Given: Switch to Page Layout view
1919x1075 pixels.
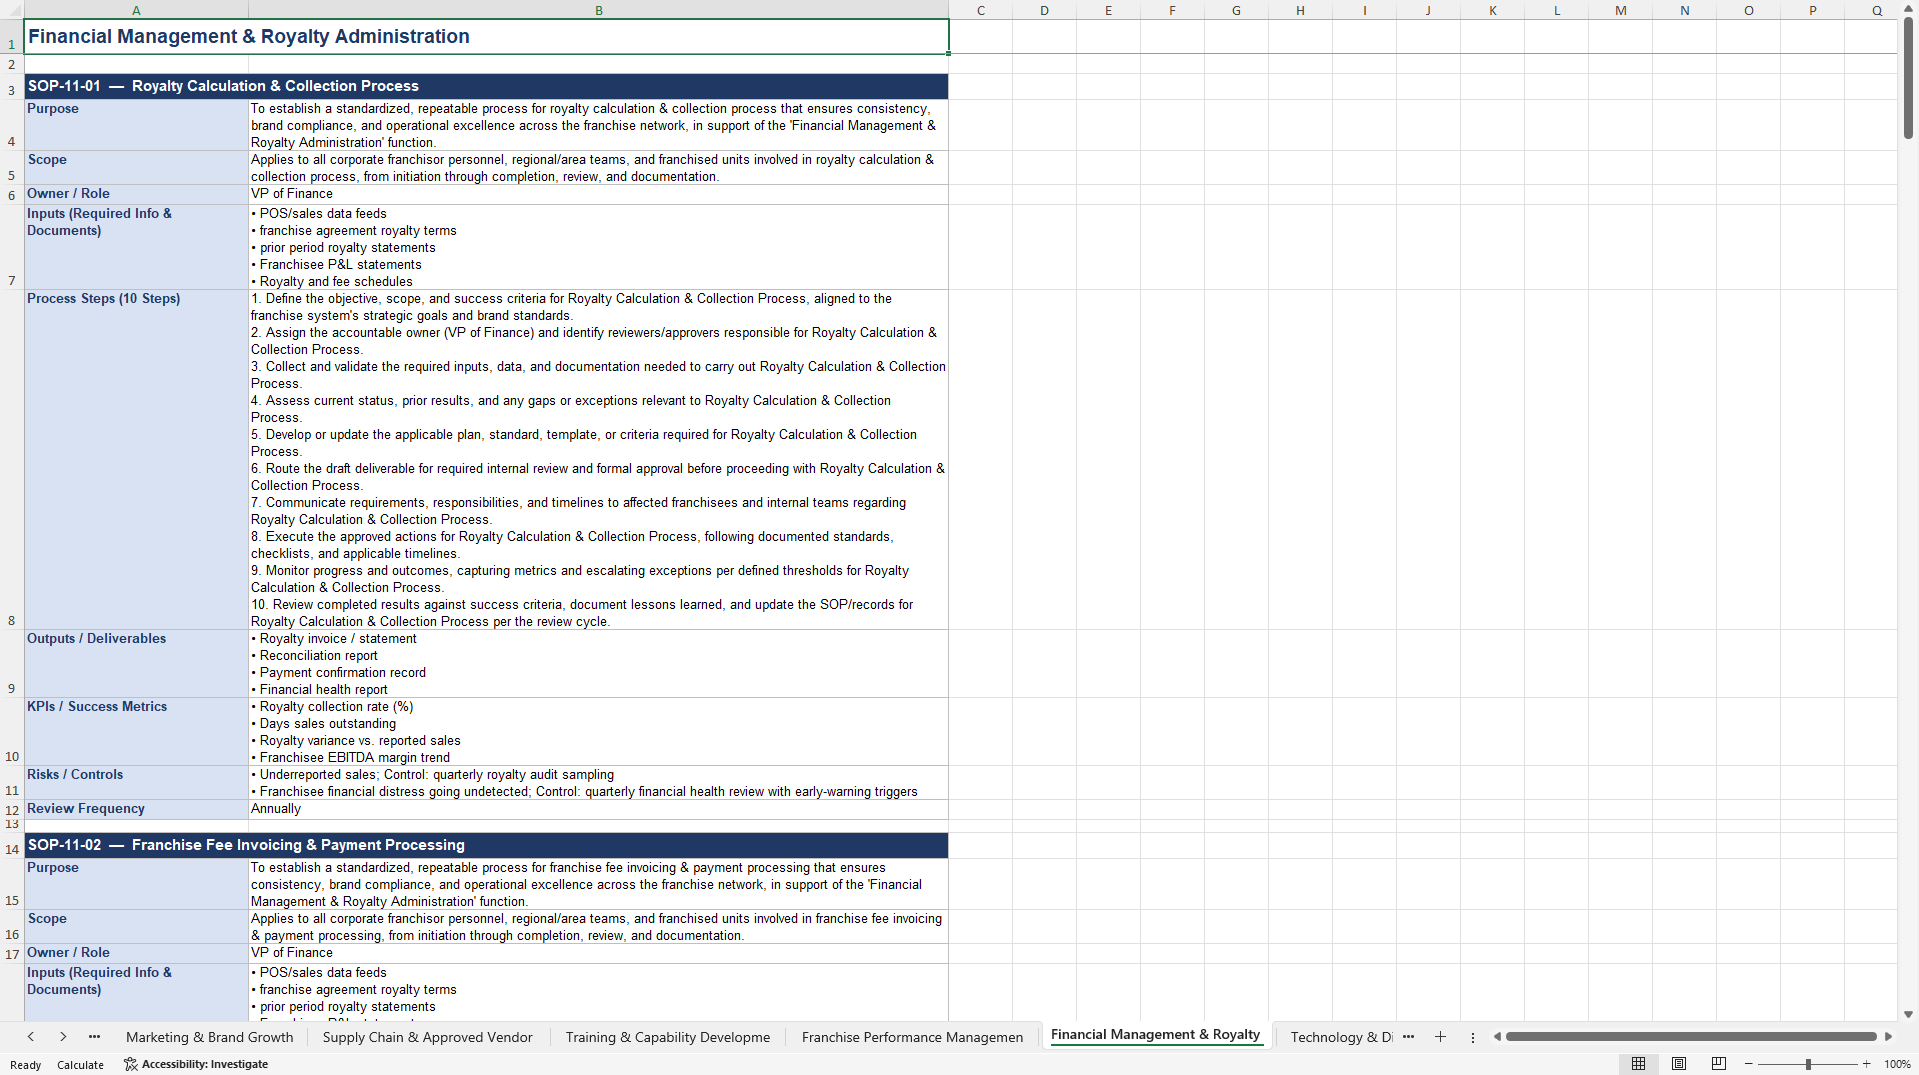Looking at the screenshot, I should pyautogui.click(x=1679, y=1064).
